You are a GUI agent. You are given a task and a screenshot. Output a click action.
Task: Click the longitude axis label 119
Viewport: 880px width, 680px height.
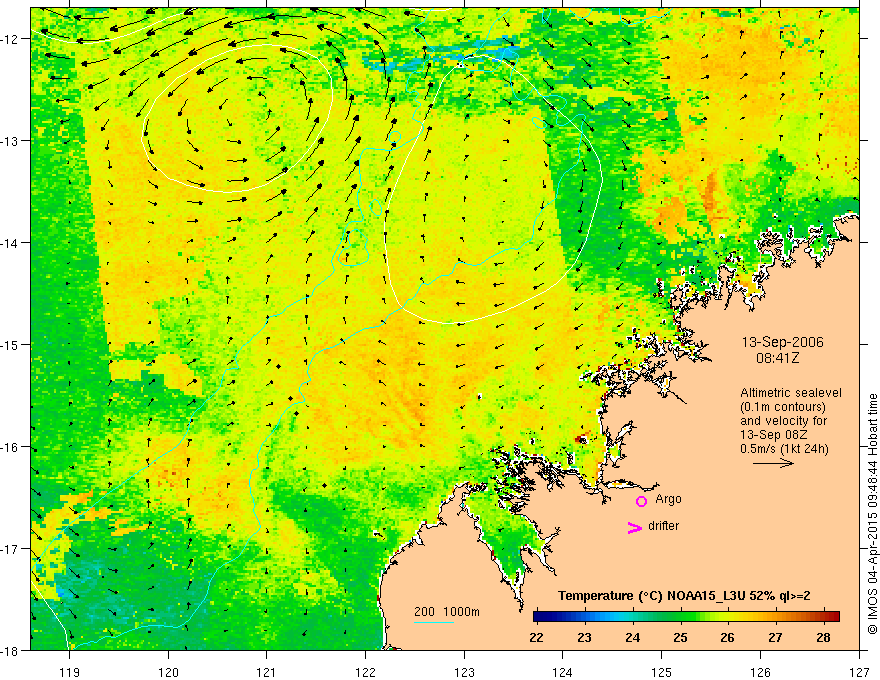pos(70,672)
